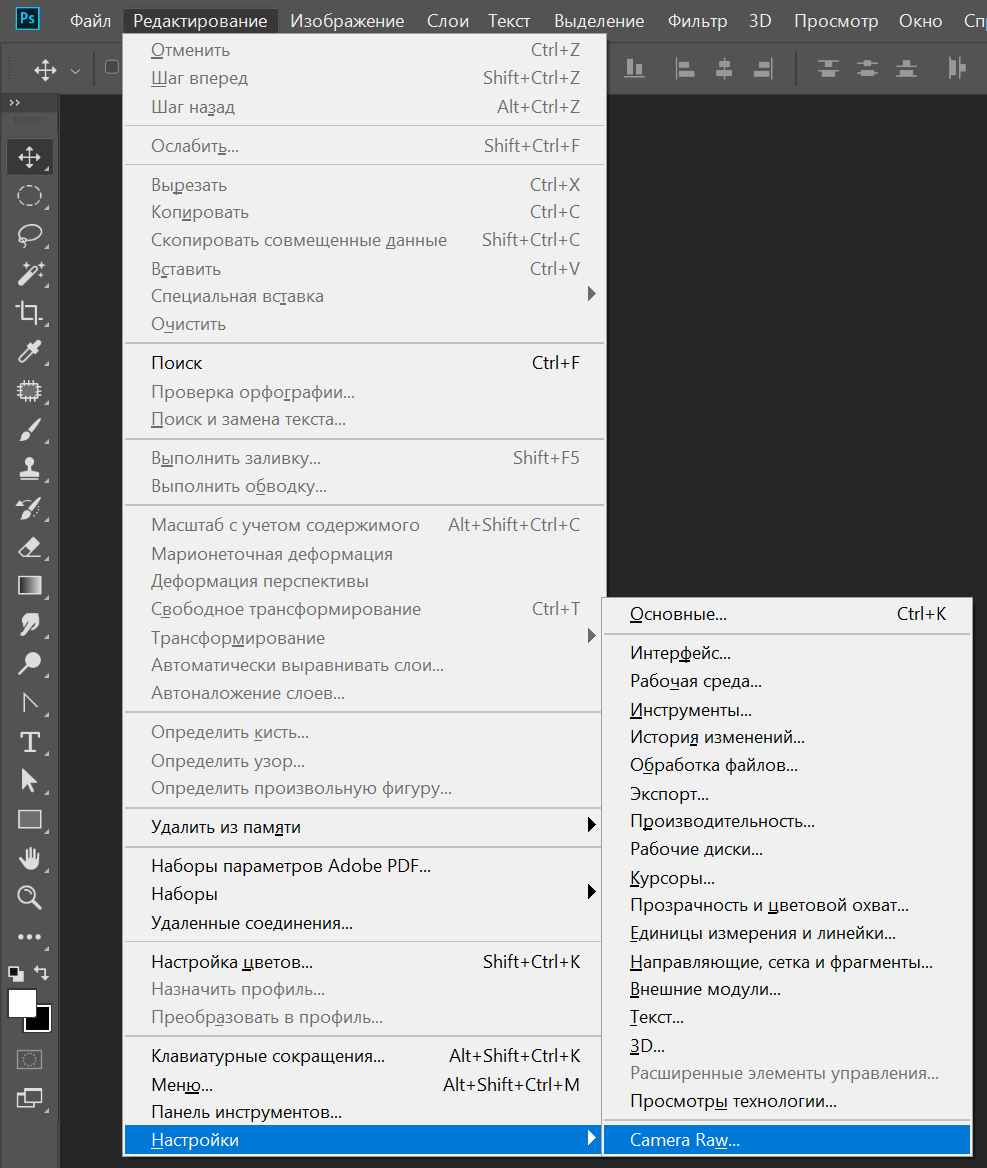This screenshot has height=1168, width=987.
Task: Open the Move tool preset dropdown arrow
Action: coord(75,72)
